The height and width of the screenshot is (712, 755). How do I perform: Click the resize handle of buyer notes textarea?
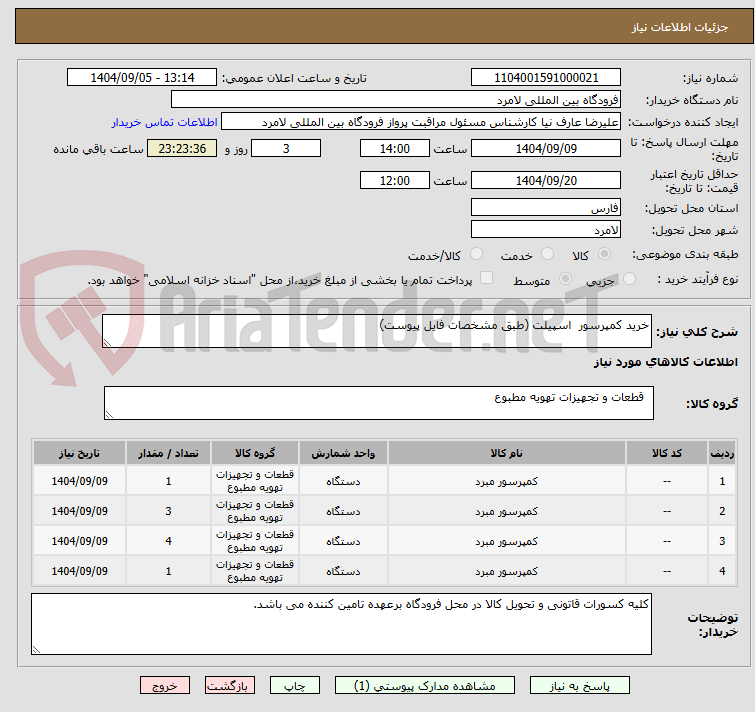[36, 650]
